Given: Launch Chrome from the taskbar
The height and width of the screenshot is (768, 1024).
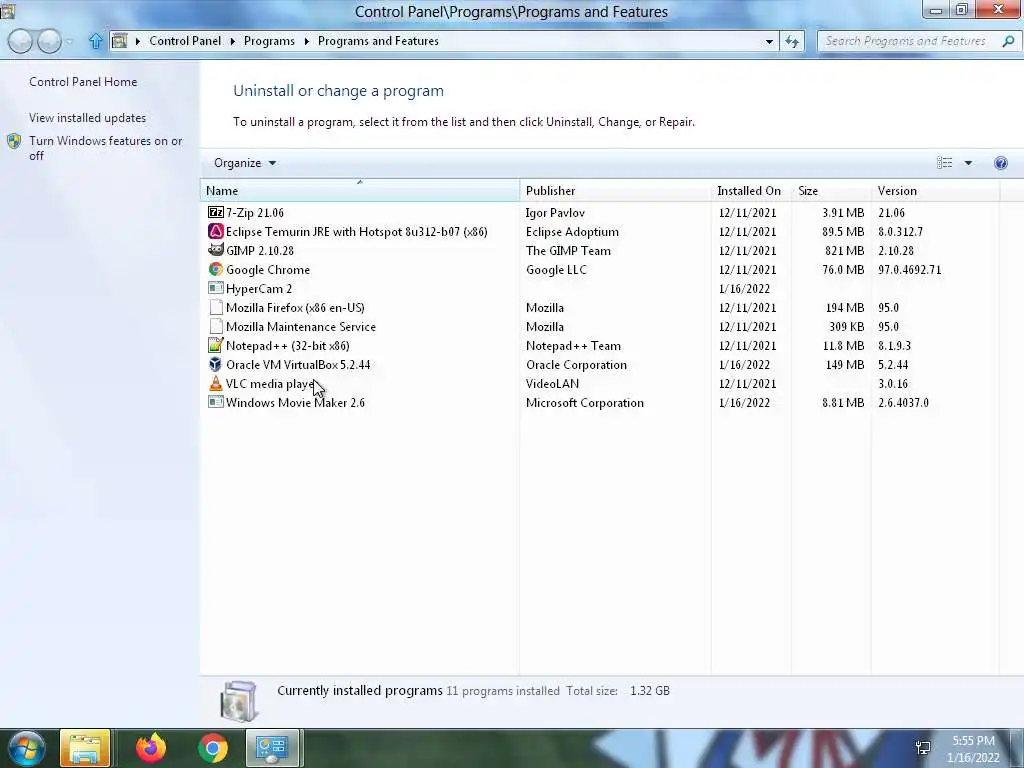Looking at the screenshot, I should click(x=213, y=748).
